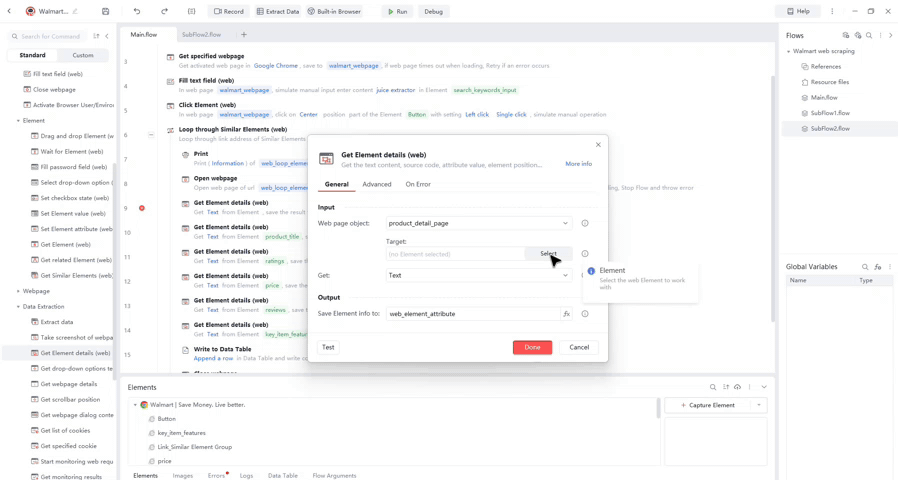Save the flow with the disk icon
The height and width of the screenshot is (480, 898).
click(105, 11)
